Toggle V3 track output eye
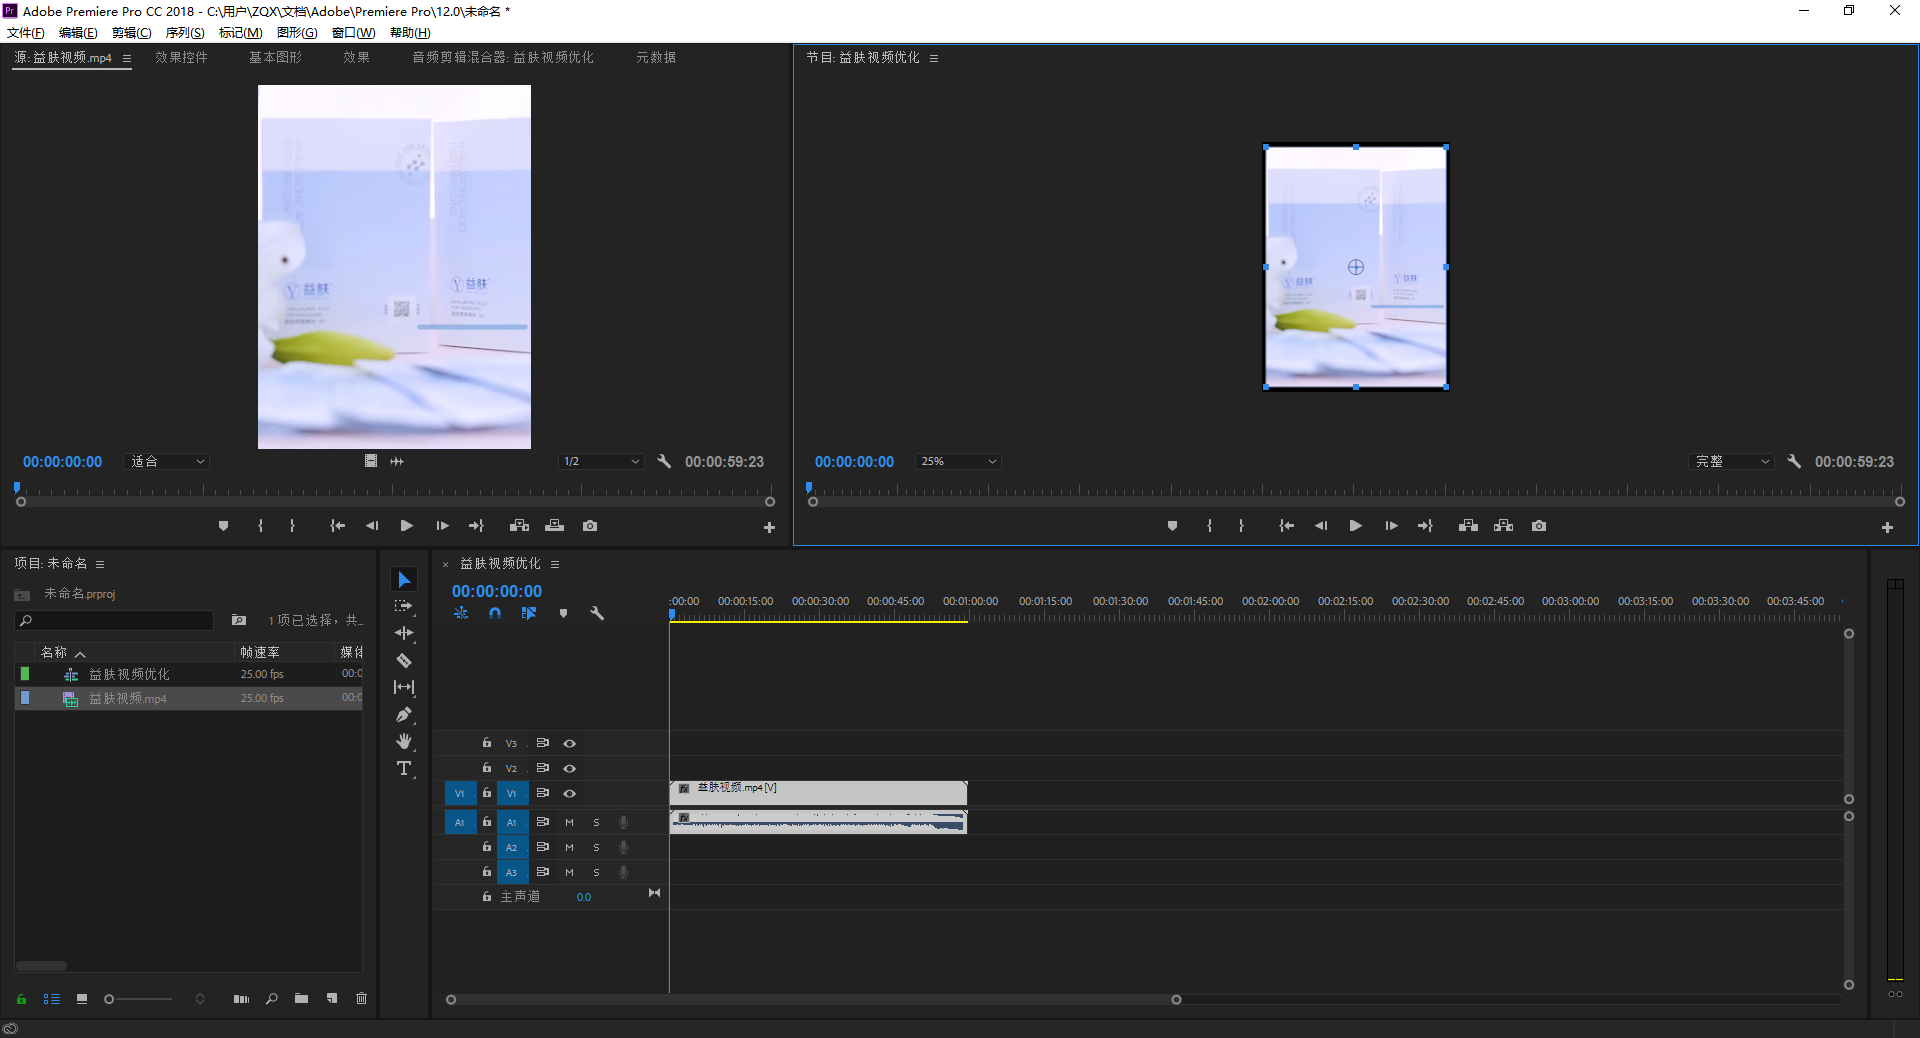 pos(570,743)
